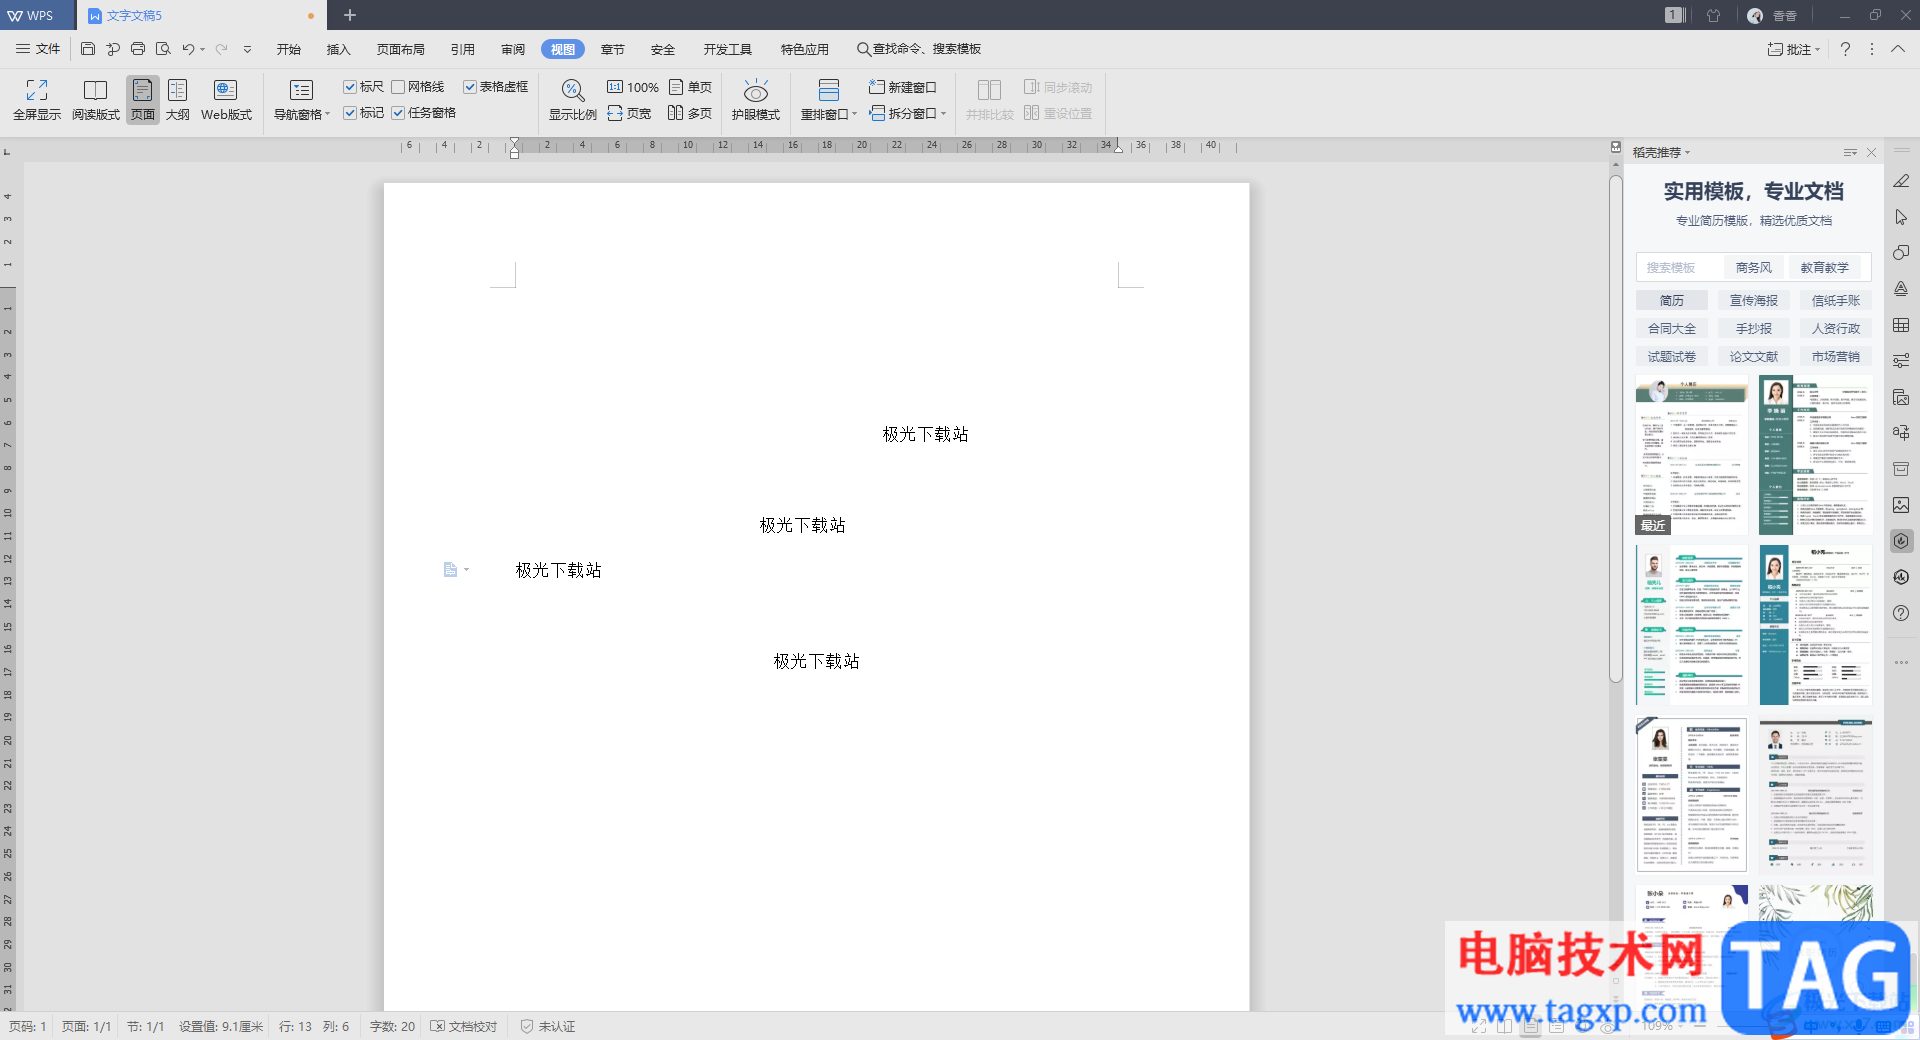Click the print icon in quick toolbar
This screenshot has width=1920, height=1040.
pyautogui.click(x=138, y=49)
